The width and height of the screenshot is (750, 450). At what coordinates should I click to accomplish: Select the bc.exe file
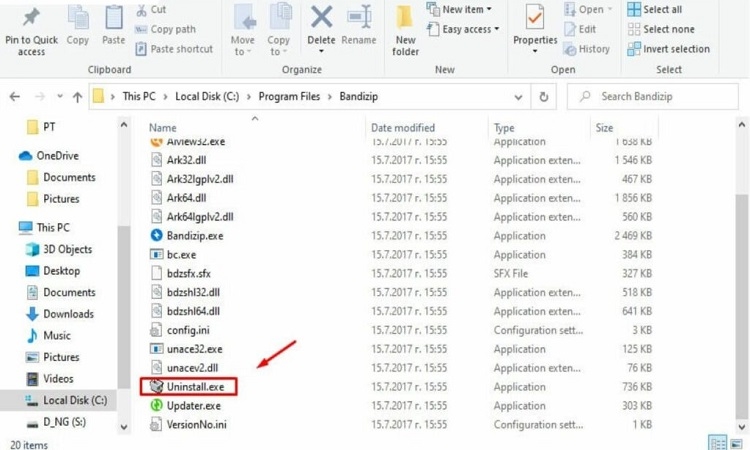tap(173, 254)
